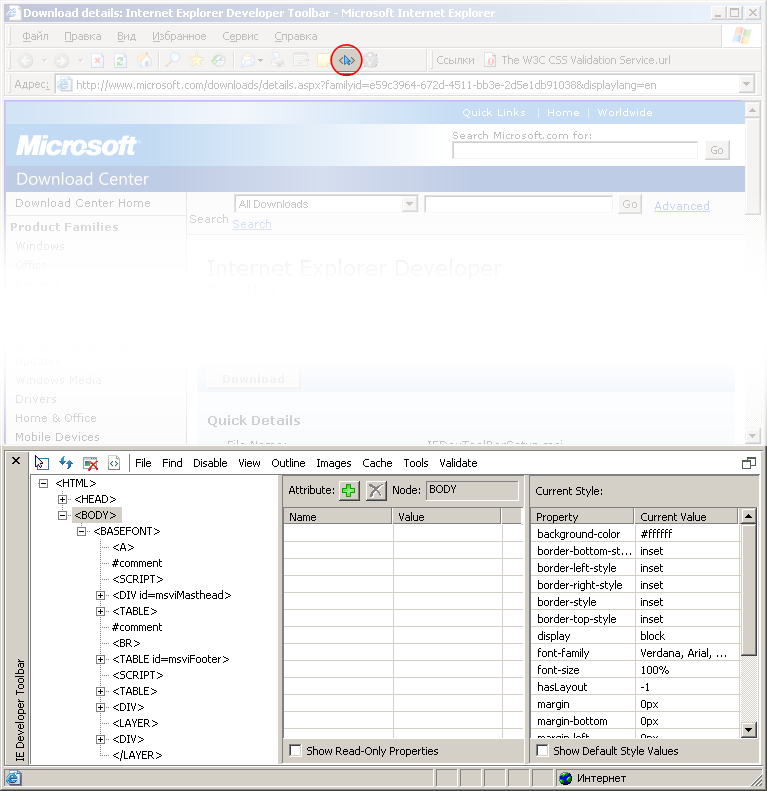Image resolution: width=767 pixels, height=791 pixels.
Task: Enable Show Default Style Values checkbox
Action: pyautogui.click(x=542, y=750)
